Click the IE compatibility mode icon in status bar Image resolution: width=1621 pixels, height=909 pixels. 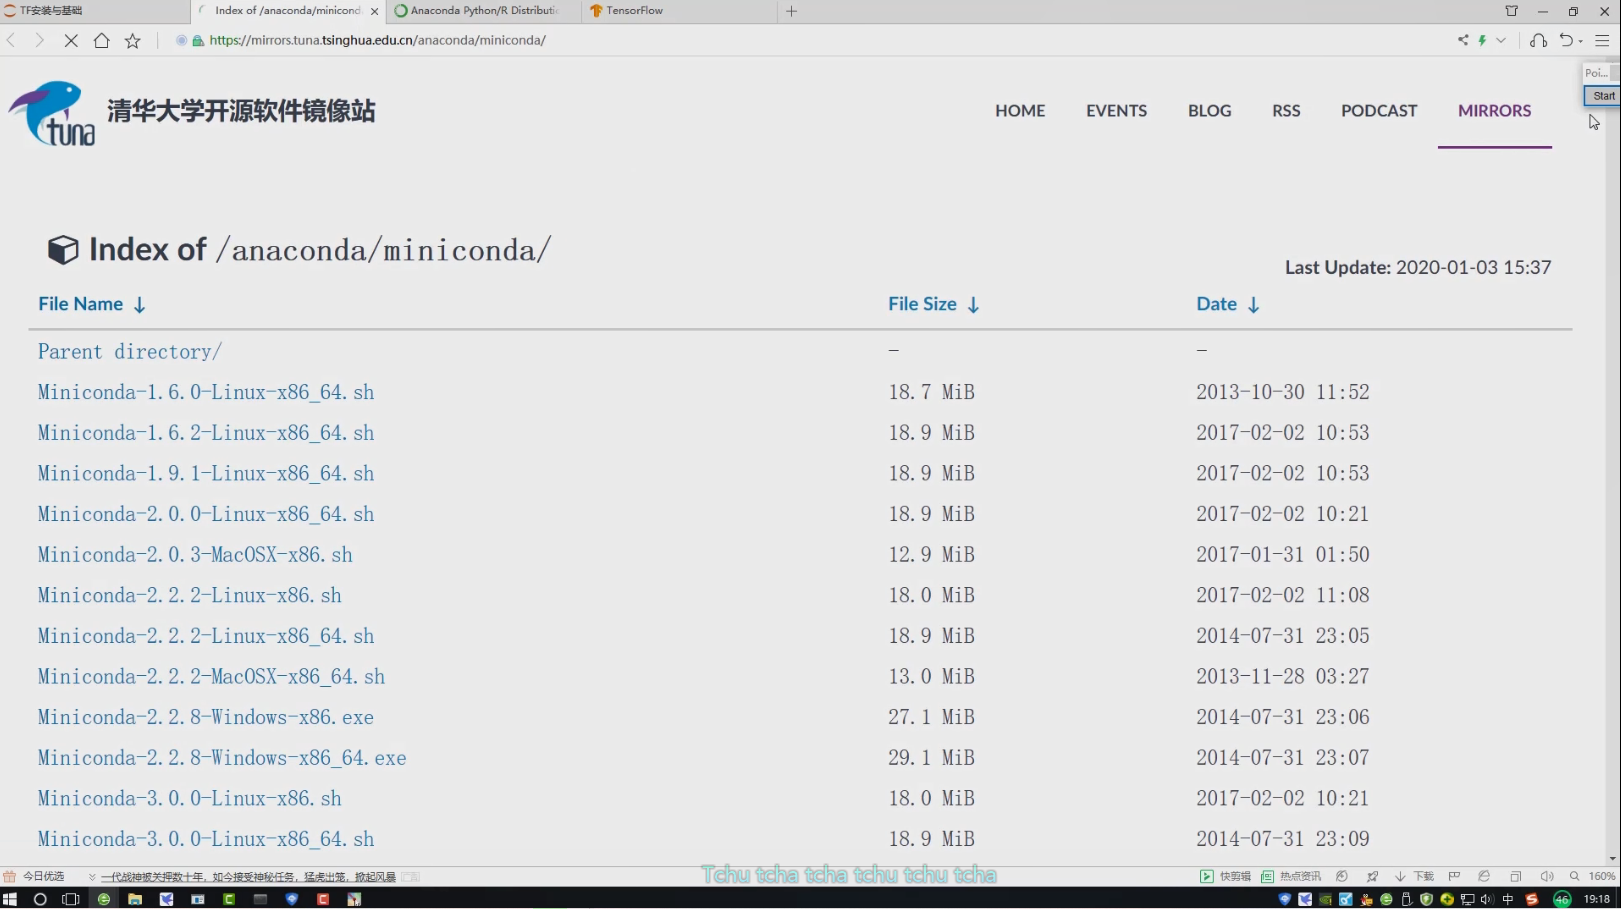1484,876
